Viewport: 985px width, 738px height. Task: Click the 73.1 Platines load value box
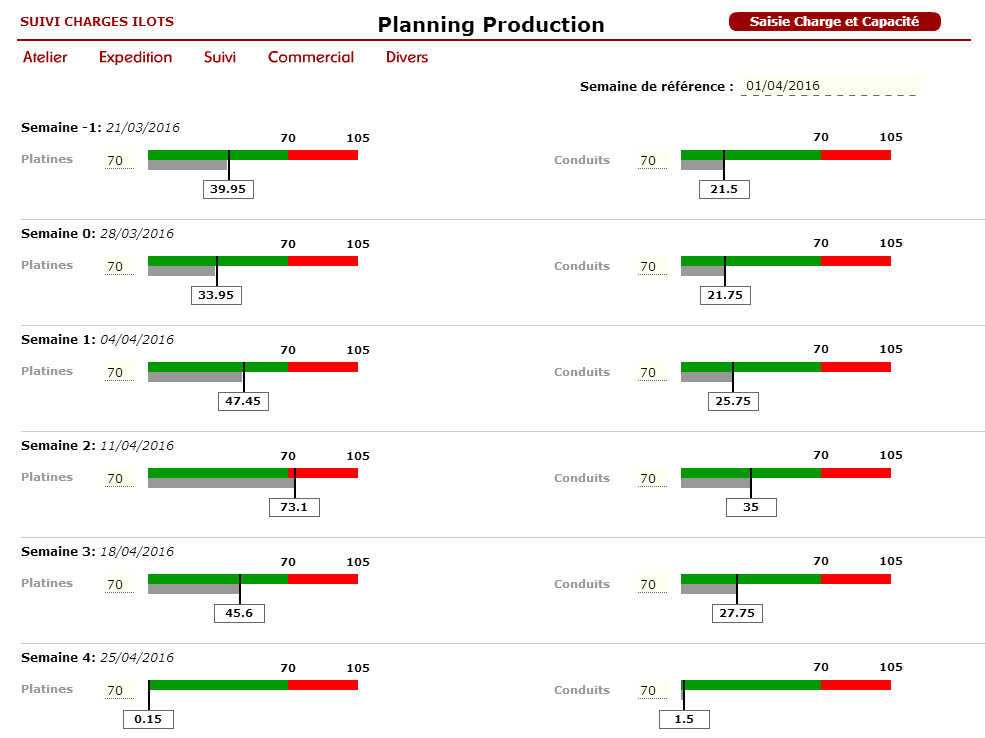pyautogui.click(x=294, y=507)
